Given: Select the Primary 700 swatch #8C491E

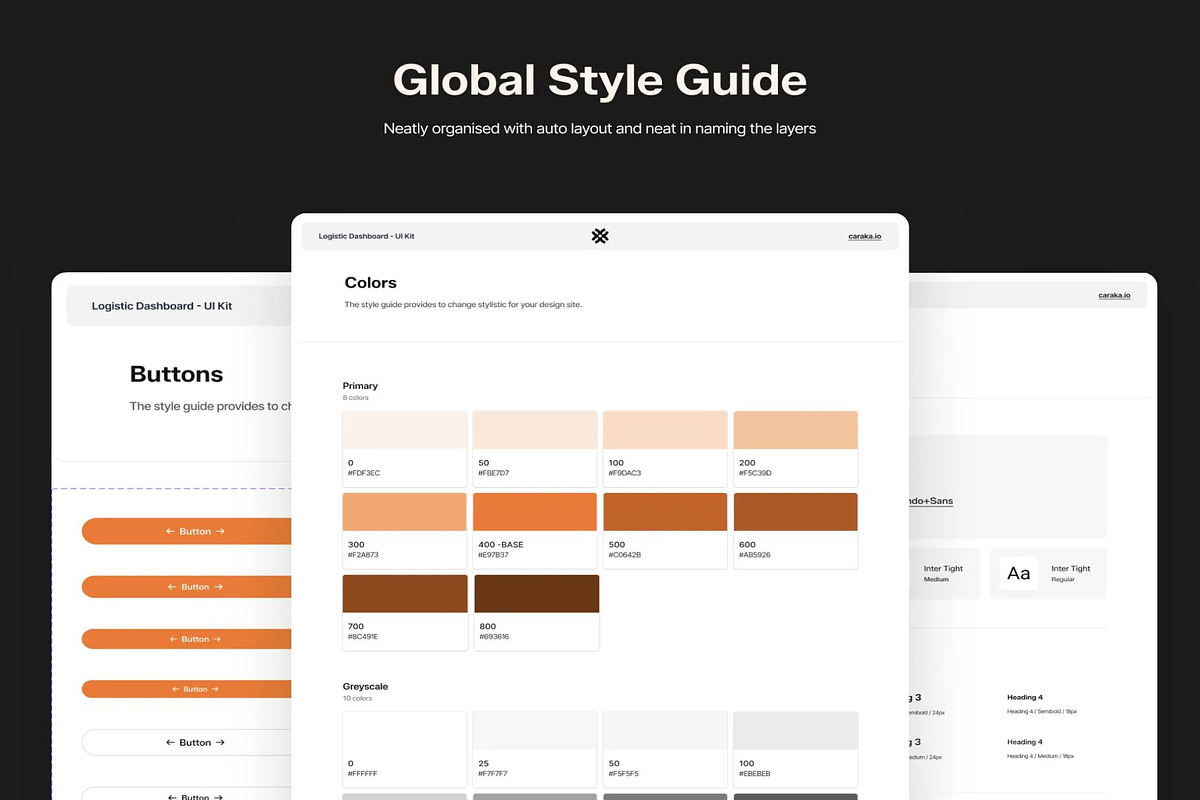Looking at the screenshot, I should point(405,612).
